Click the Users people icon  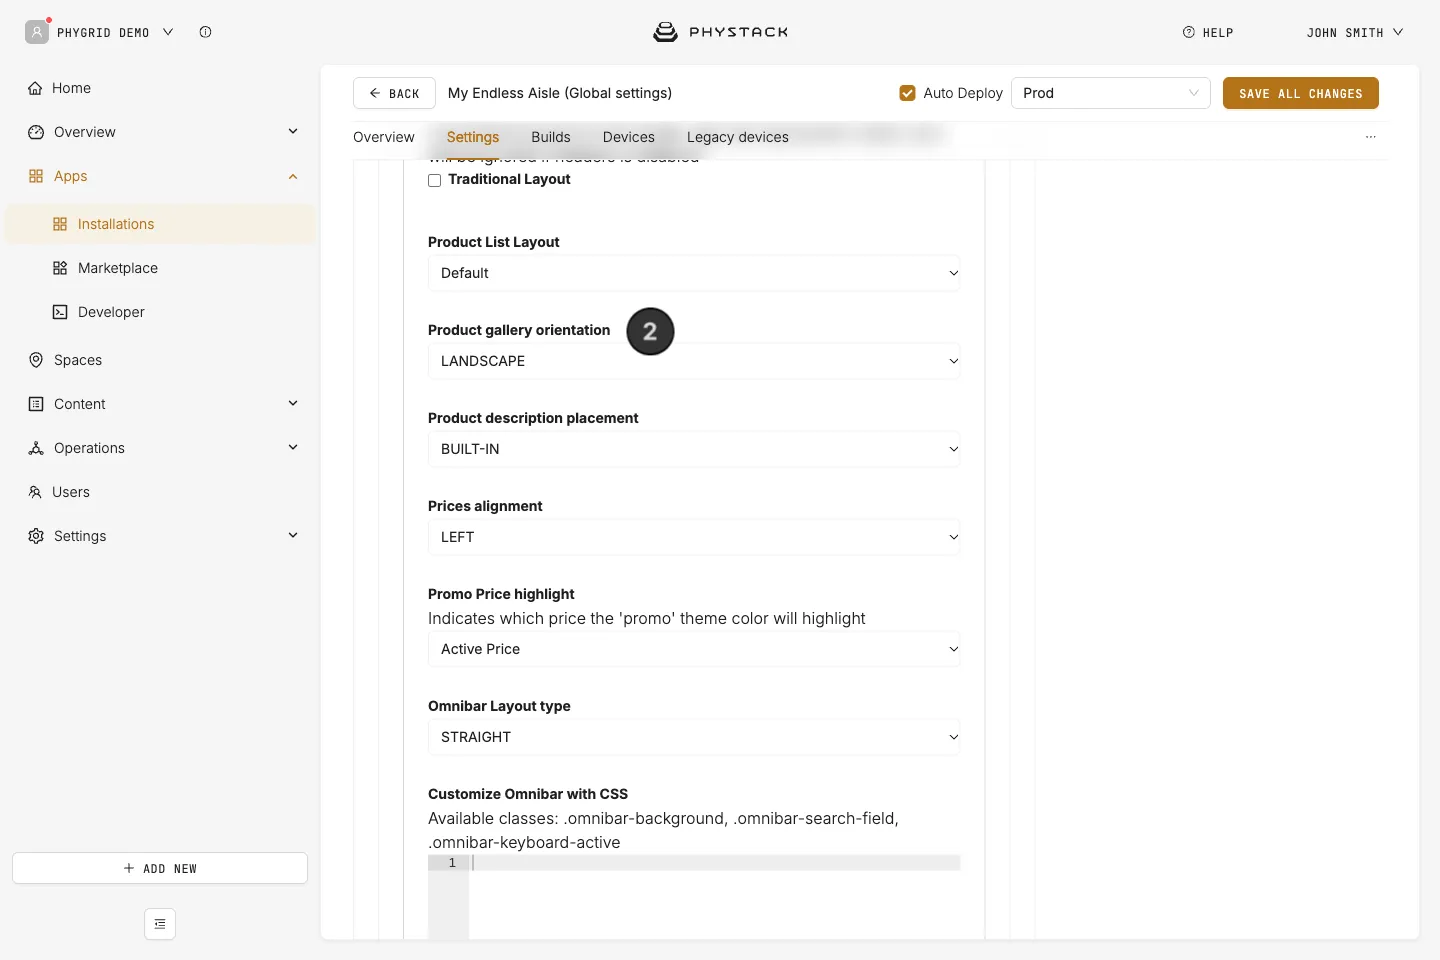35,492
